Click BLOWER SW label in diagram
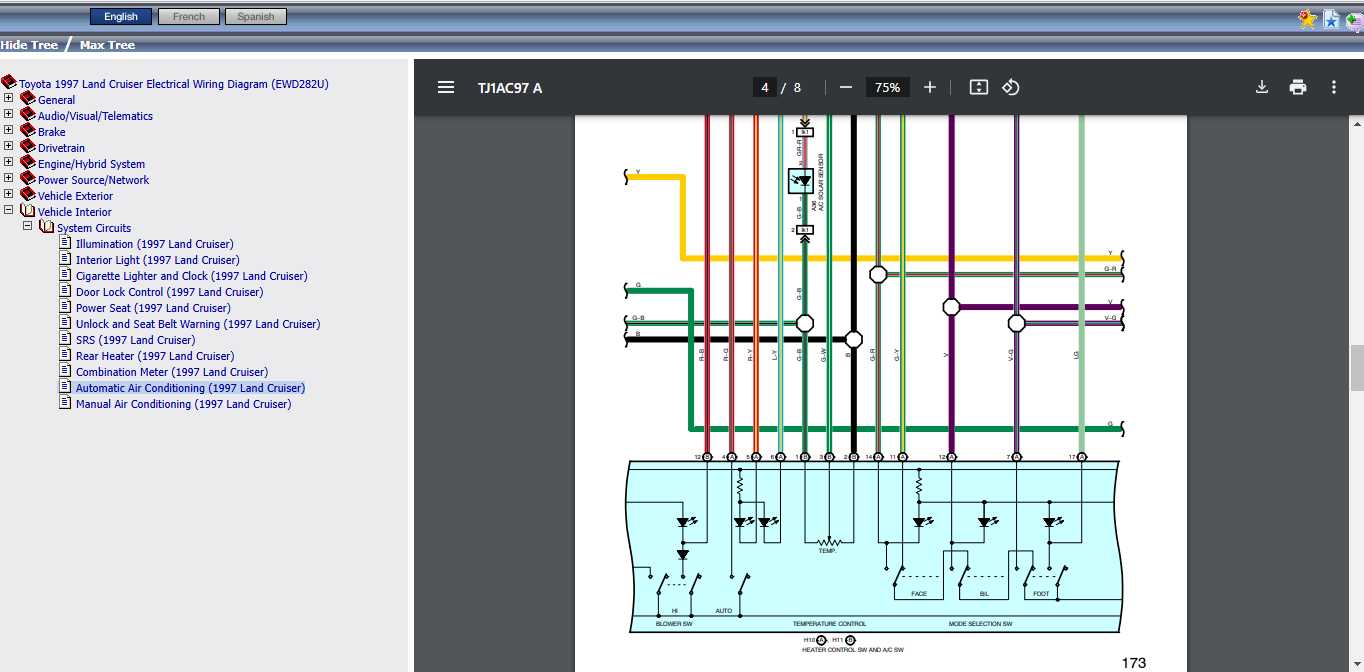Viewport: 1364px width, 672px height. (674, 624)
